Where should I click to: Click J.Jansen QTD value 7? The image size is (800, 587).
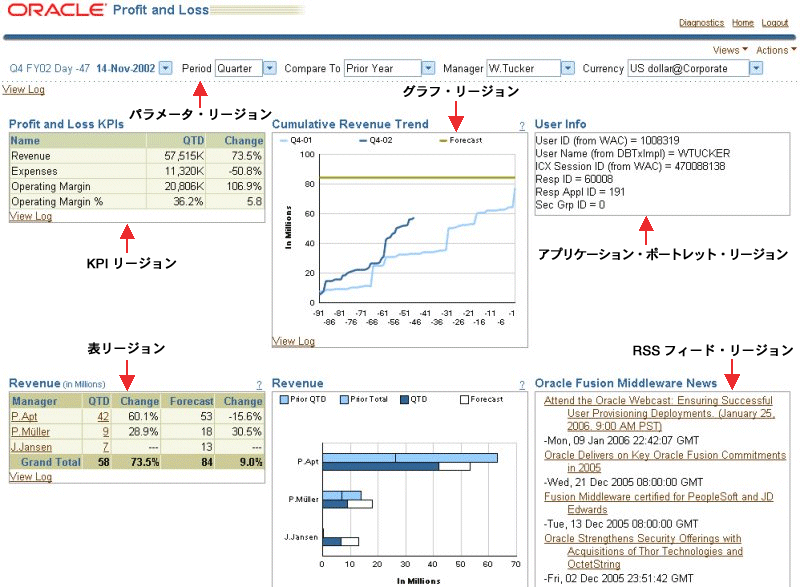[x=106, y=447]
